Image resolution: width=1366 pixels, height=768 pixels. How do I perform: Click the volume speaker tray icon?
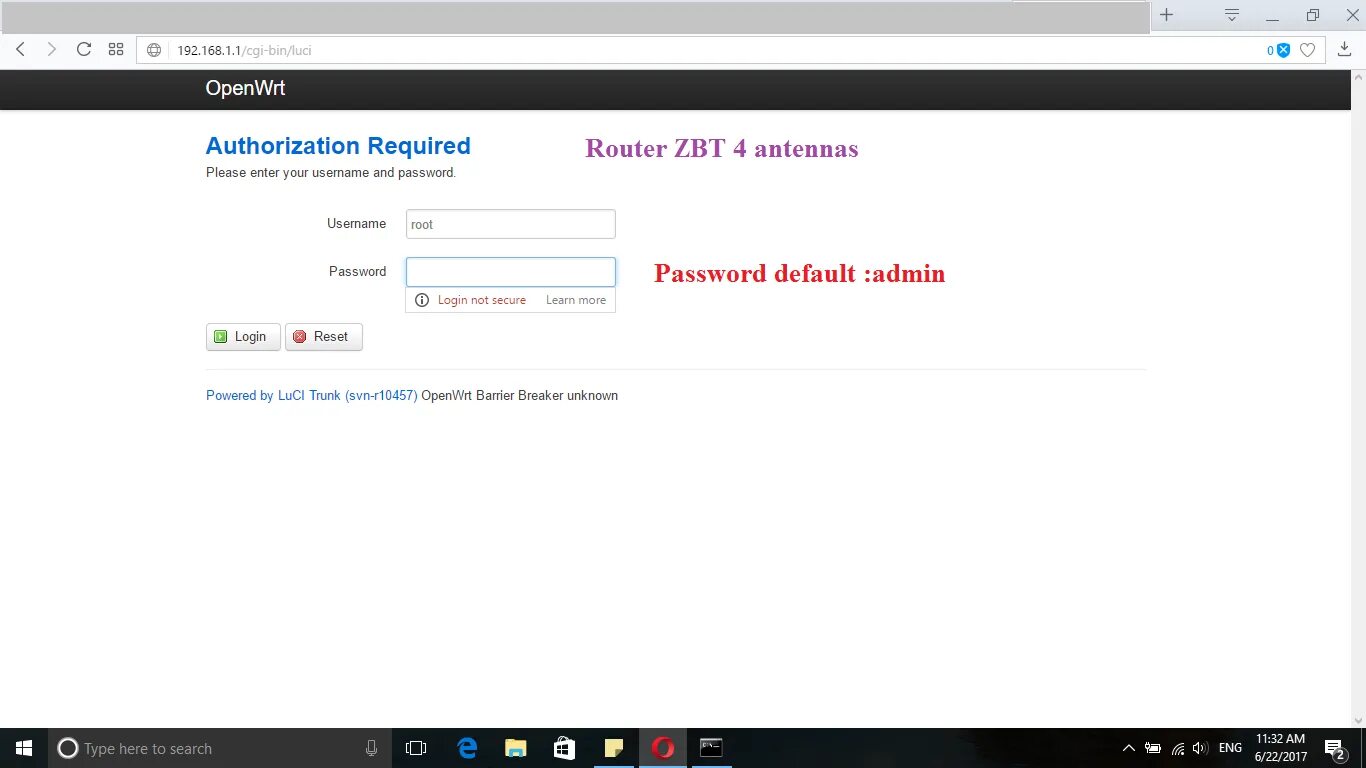tap(1201, 748)
